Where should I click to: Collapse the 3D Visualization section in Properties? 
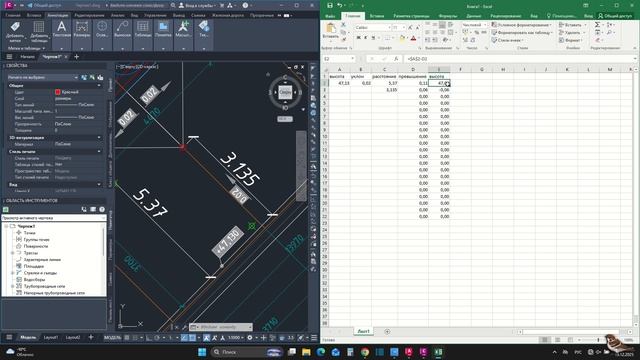pos(99,138)
